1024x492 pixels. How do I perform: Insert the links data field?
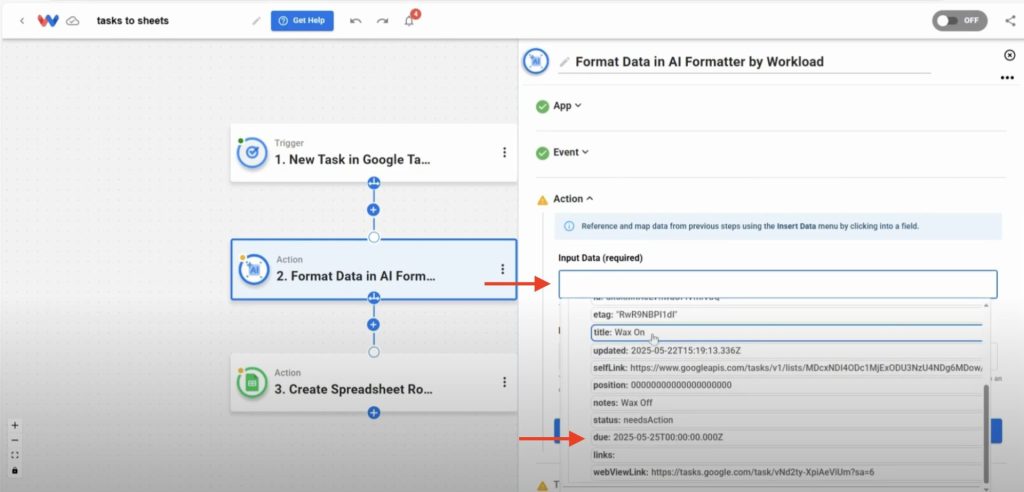(x=786, y=454)
